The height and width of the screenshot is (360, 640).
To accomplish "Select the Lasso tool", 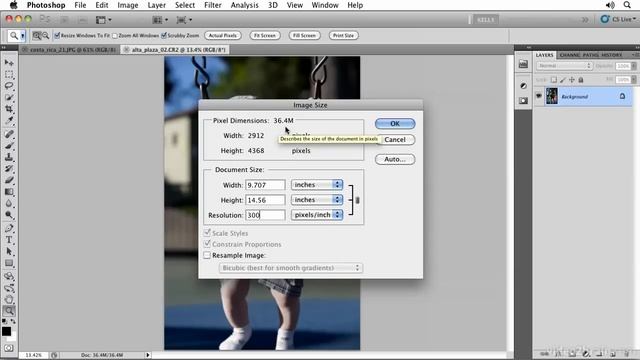I will pyautogui.click(x=9, y=86).
